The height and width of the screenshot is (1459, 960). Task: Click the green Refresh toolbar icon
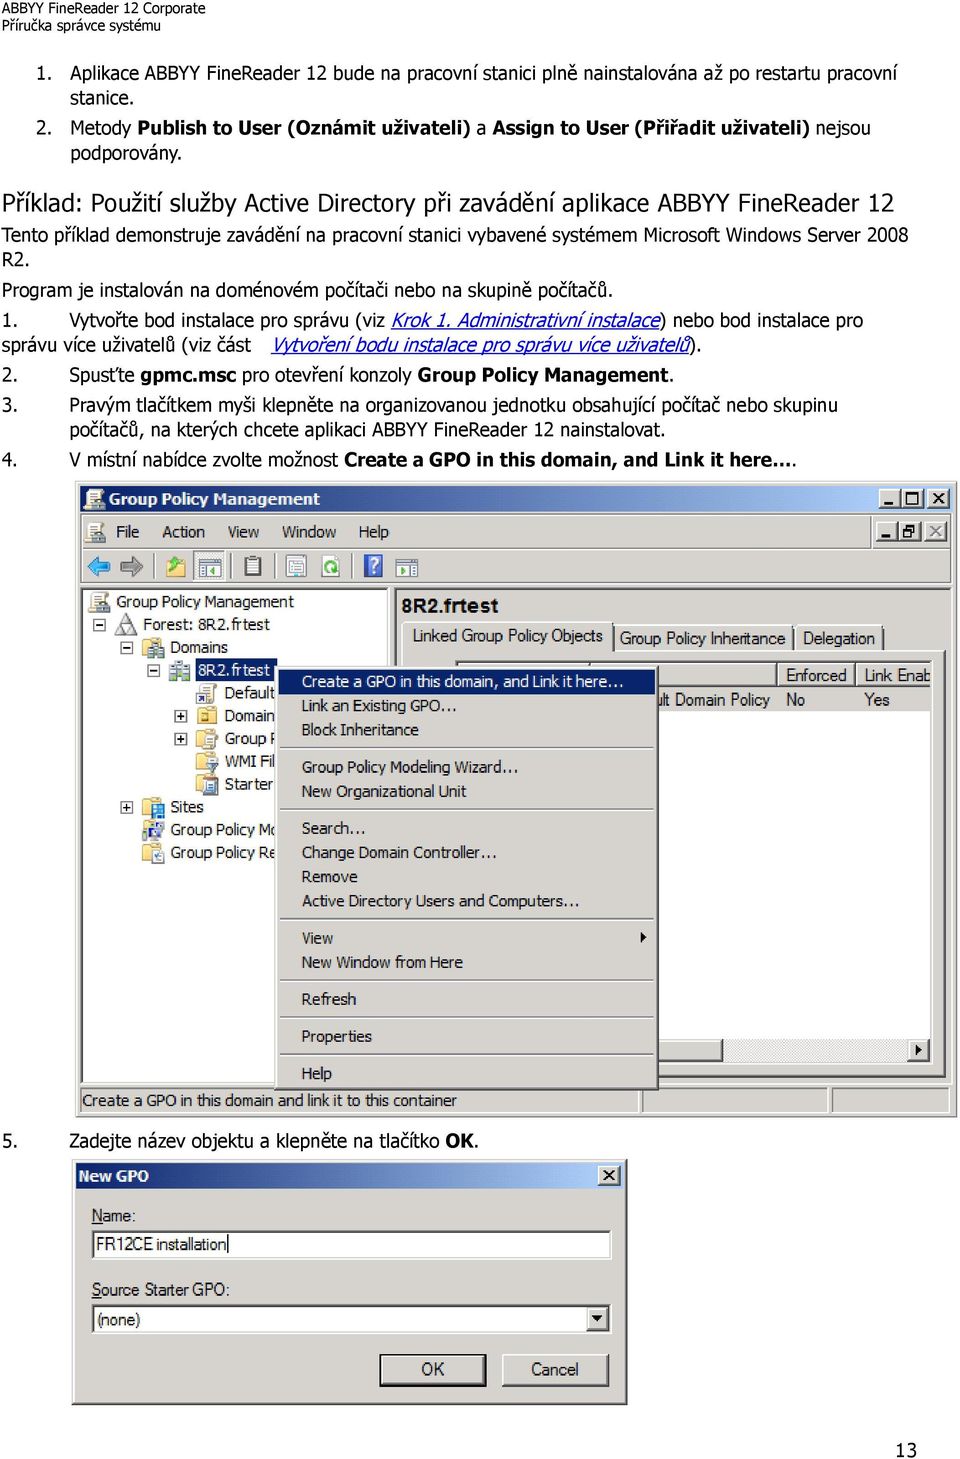pyautogui.click(x=330, y=567)
